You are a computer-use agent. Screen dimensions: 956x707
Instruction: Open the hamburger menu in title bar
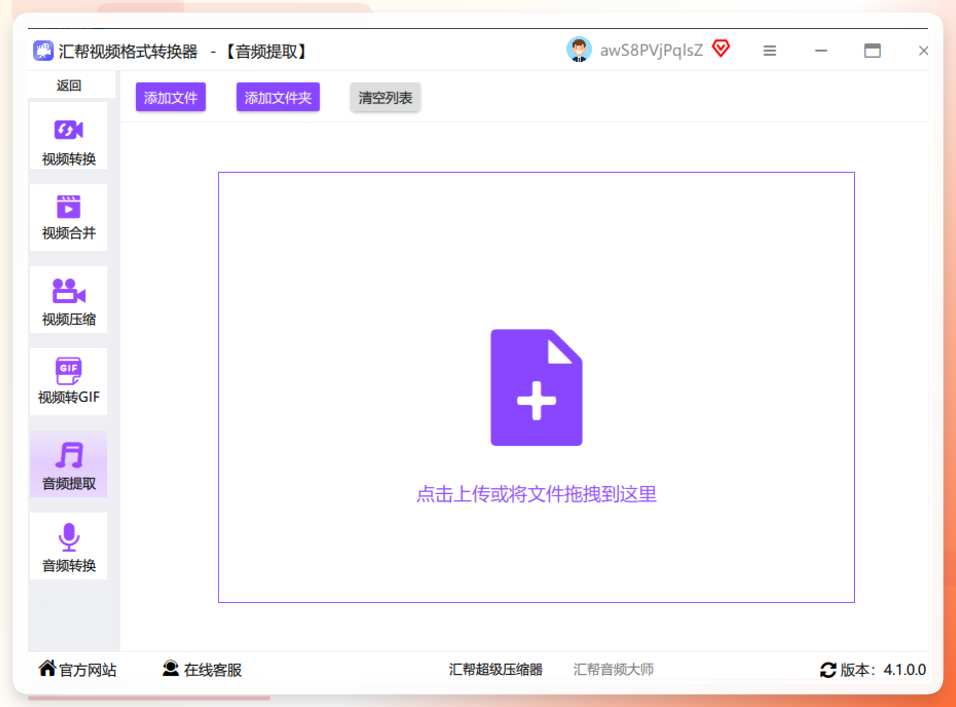coord(769,51)
